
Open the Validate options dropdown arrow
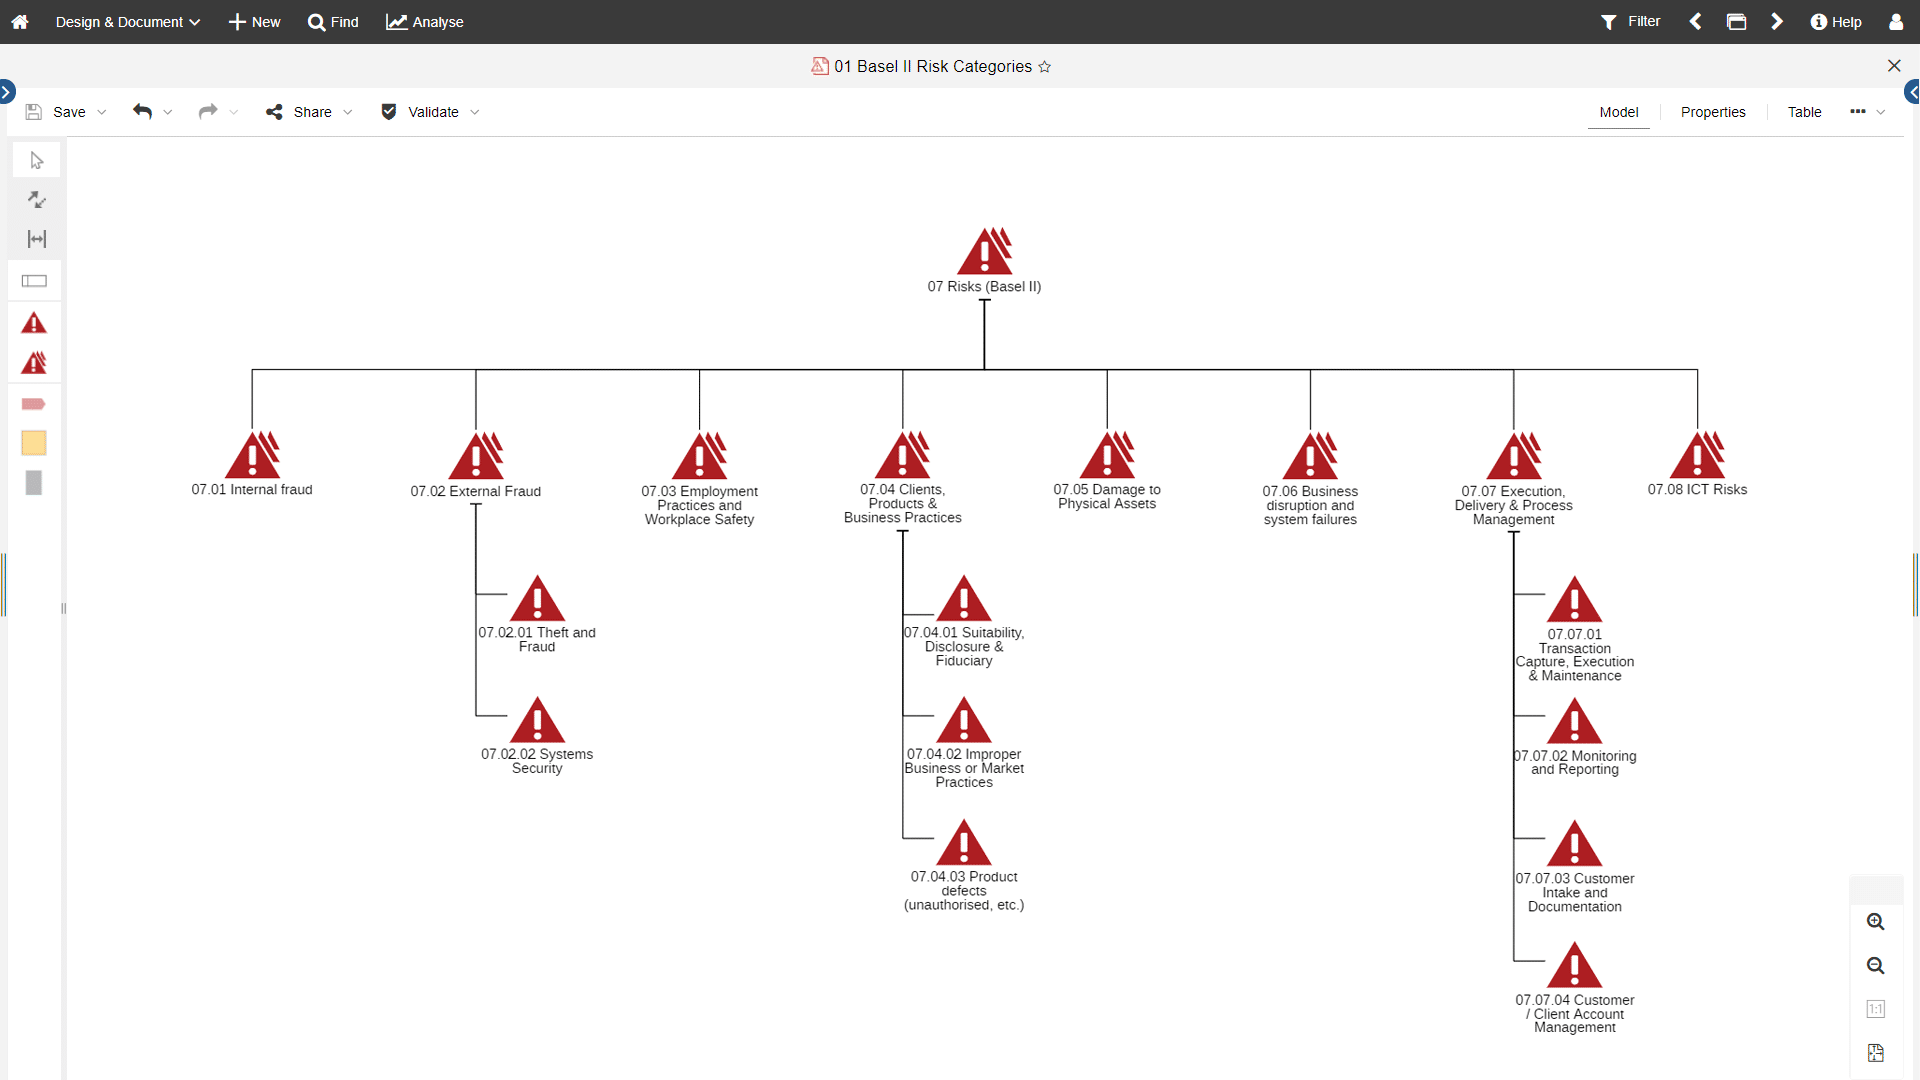tap(476, 112)
